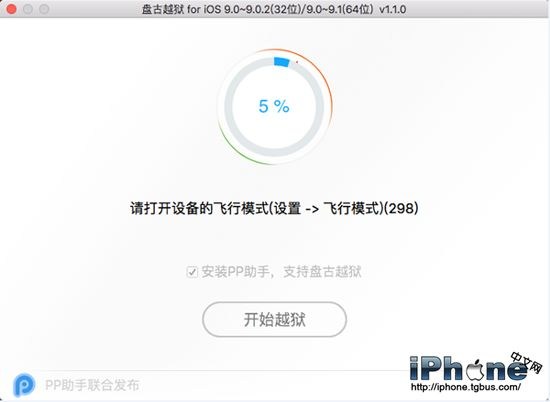Click the airplane mode instruction text

(274, 208)
